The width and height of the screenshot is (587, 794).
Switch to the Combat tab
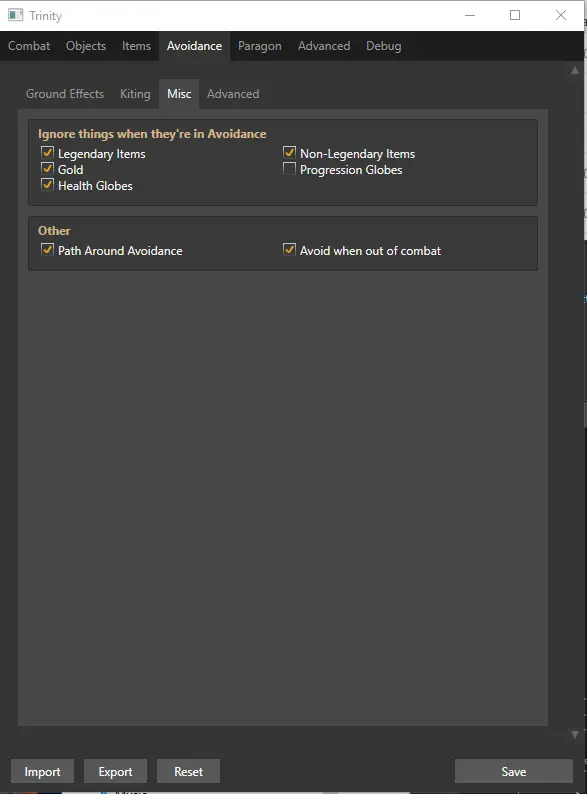click(29, 46)
